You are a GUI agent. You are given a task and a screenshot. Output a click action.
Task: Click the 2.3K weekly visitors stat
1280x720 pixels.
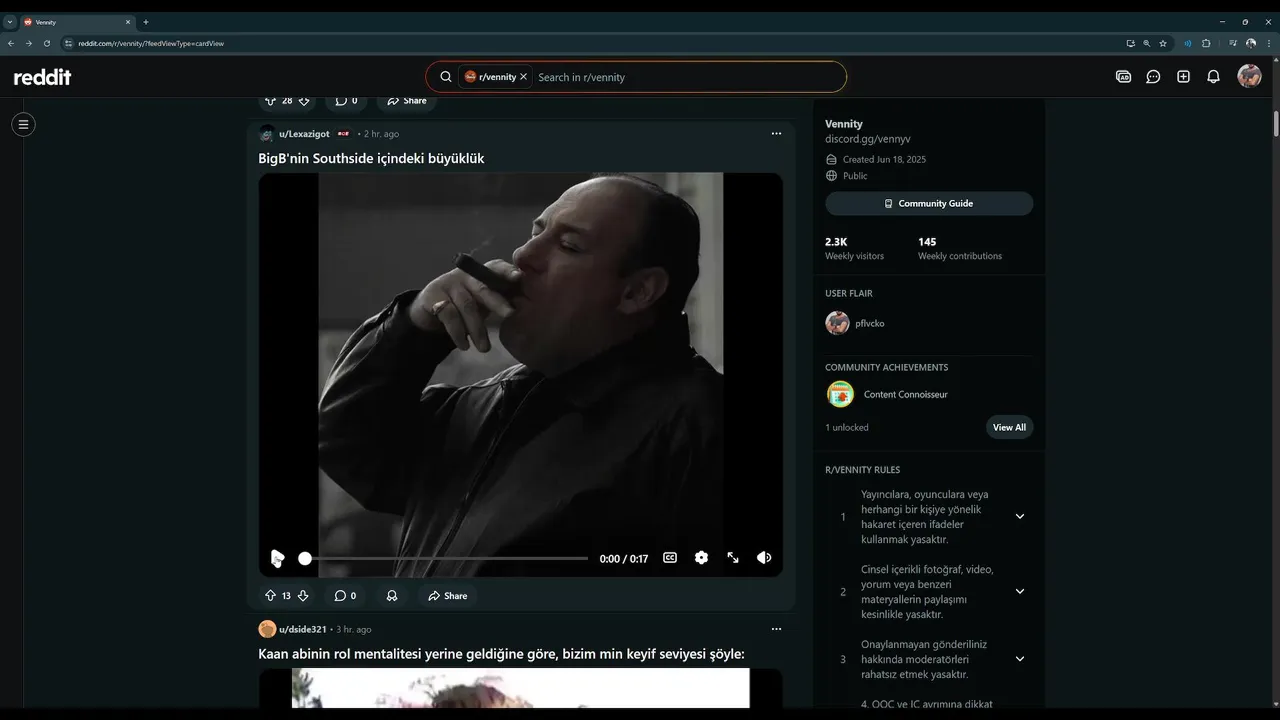[854, 248]
